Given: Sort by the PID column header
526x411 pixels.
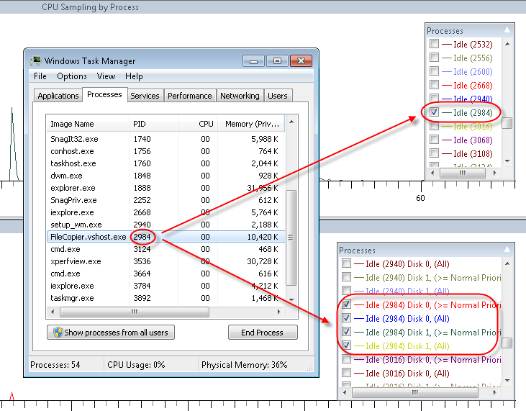Looking at the screenshot, I should tap(153, 124).
